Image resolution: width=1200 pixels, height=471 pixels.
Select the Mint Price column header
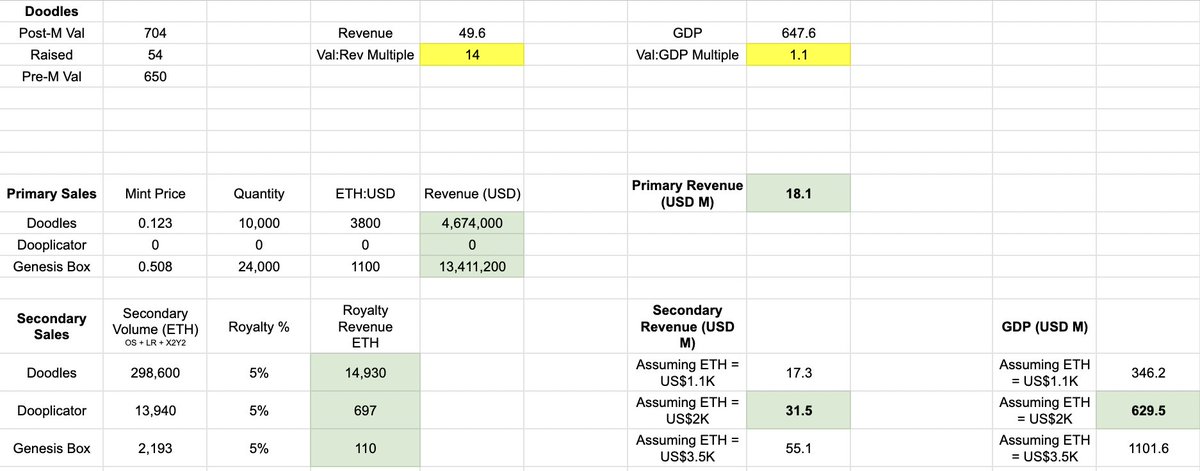click(155, 194)
